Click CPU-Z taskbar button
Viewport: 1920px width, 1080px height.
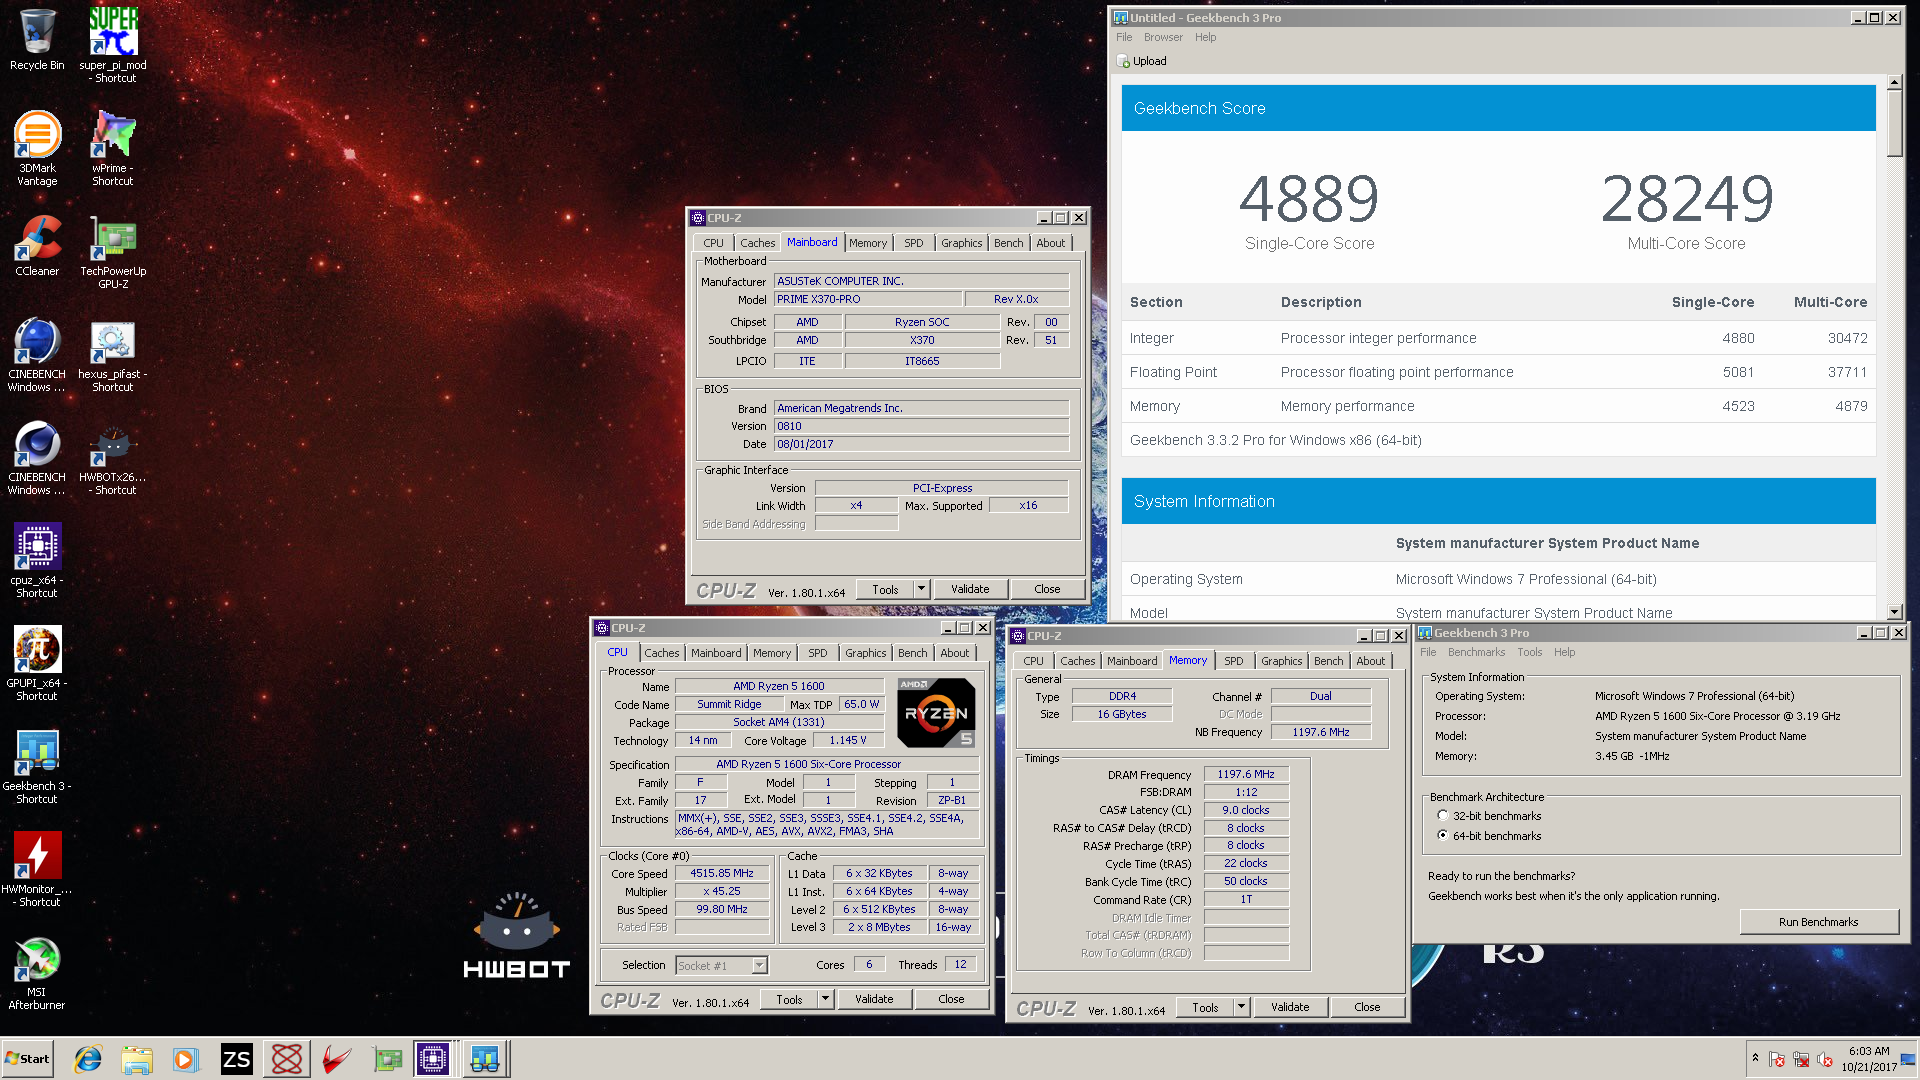tap(433, 1059)
